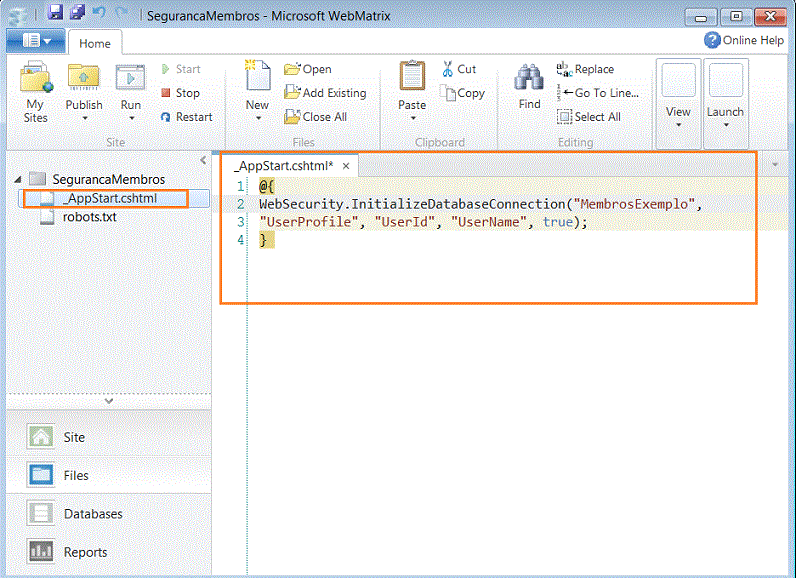Viewport: 796px width, 578px height.
Task: Expand the Paste dropdown arrow
Action: pyautogui.click(x=413, y=118)
